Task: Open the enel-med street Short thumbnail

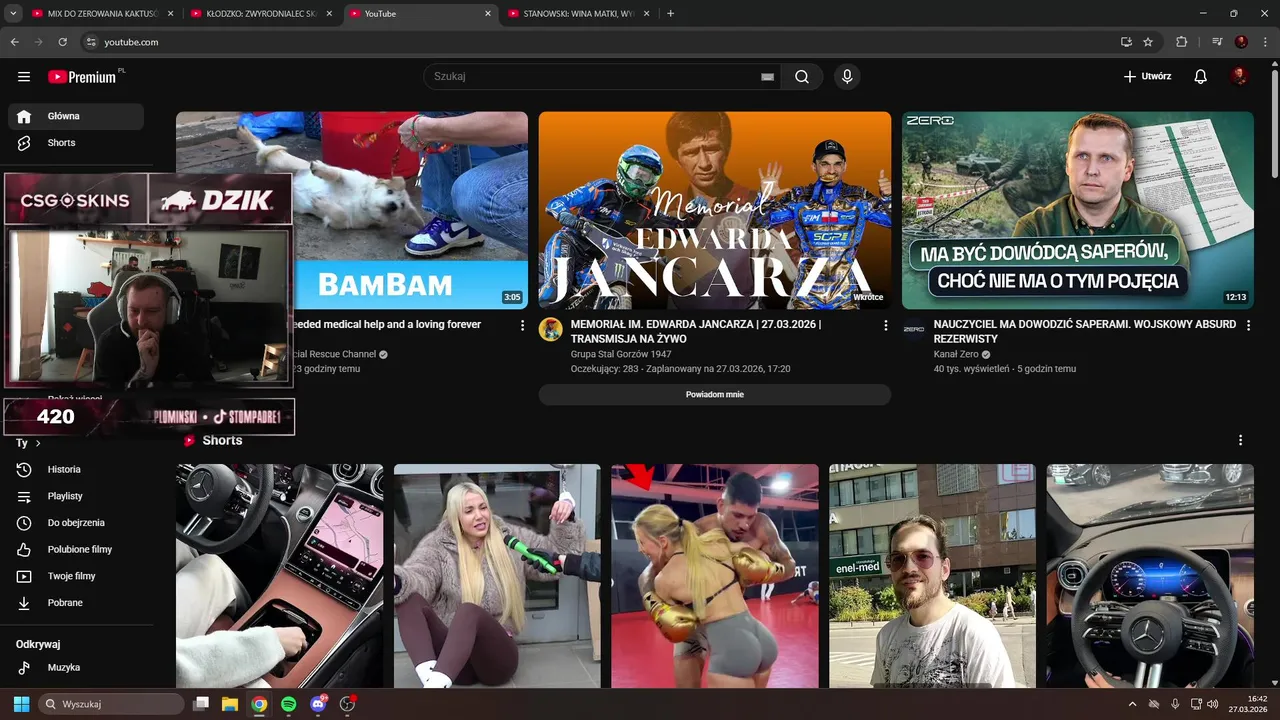Action: 932,576
